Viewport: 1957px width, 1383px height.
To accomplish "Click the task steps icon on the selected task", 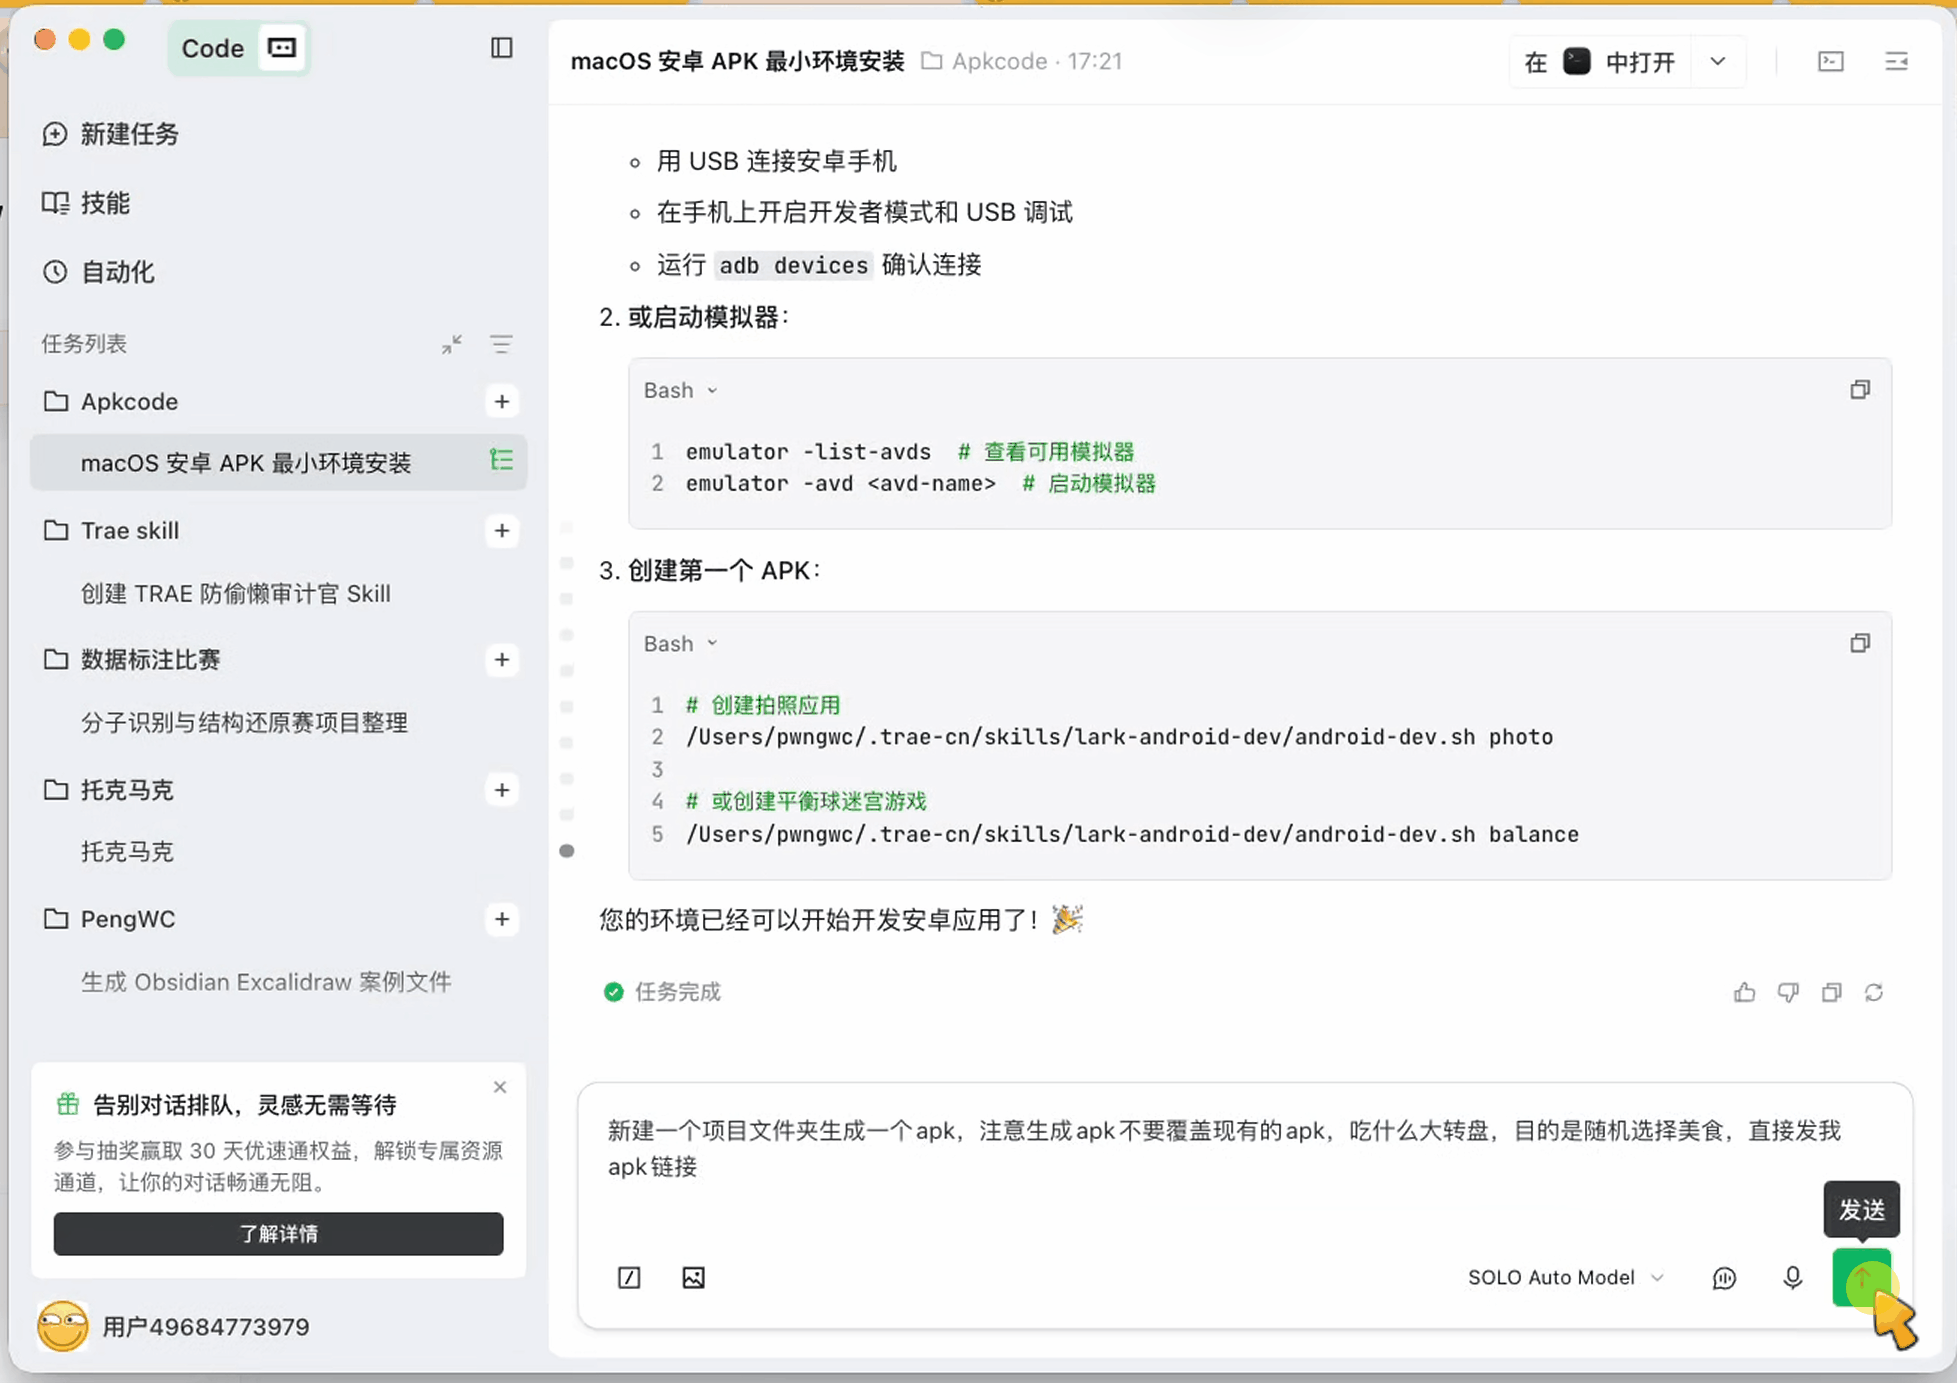I will pyautogui.click(x=501, y=460).
